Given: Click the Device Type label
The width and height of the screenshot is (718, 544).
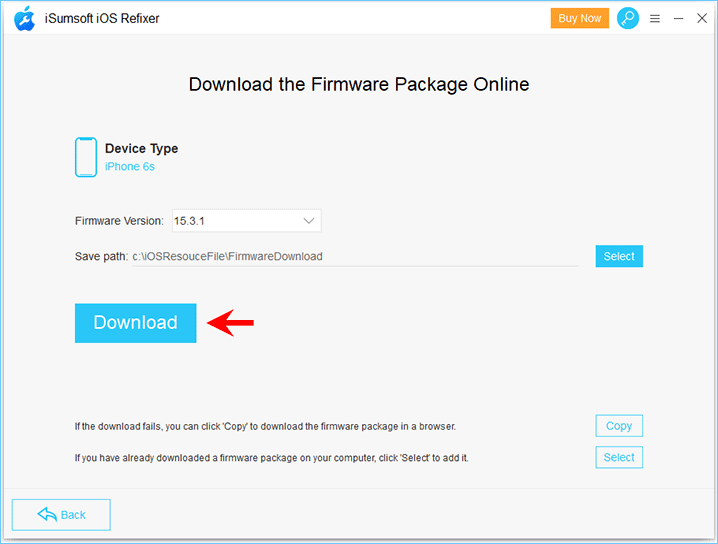Looking at the screenshot, I should pos(141,148).
